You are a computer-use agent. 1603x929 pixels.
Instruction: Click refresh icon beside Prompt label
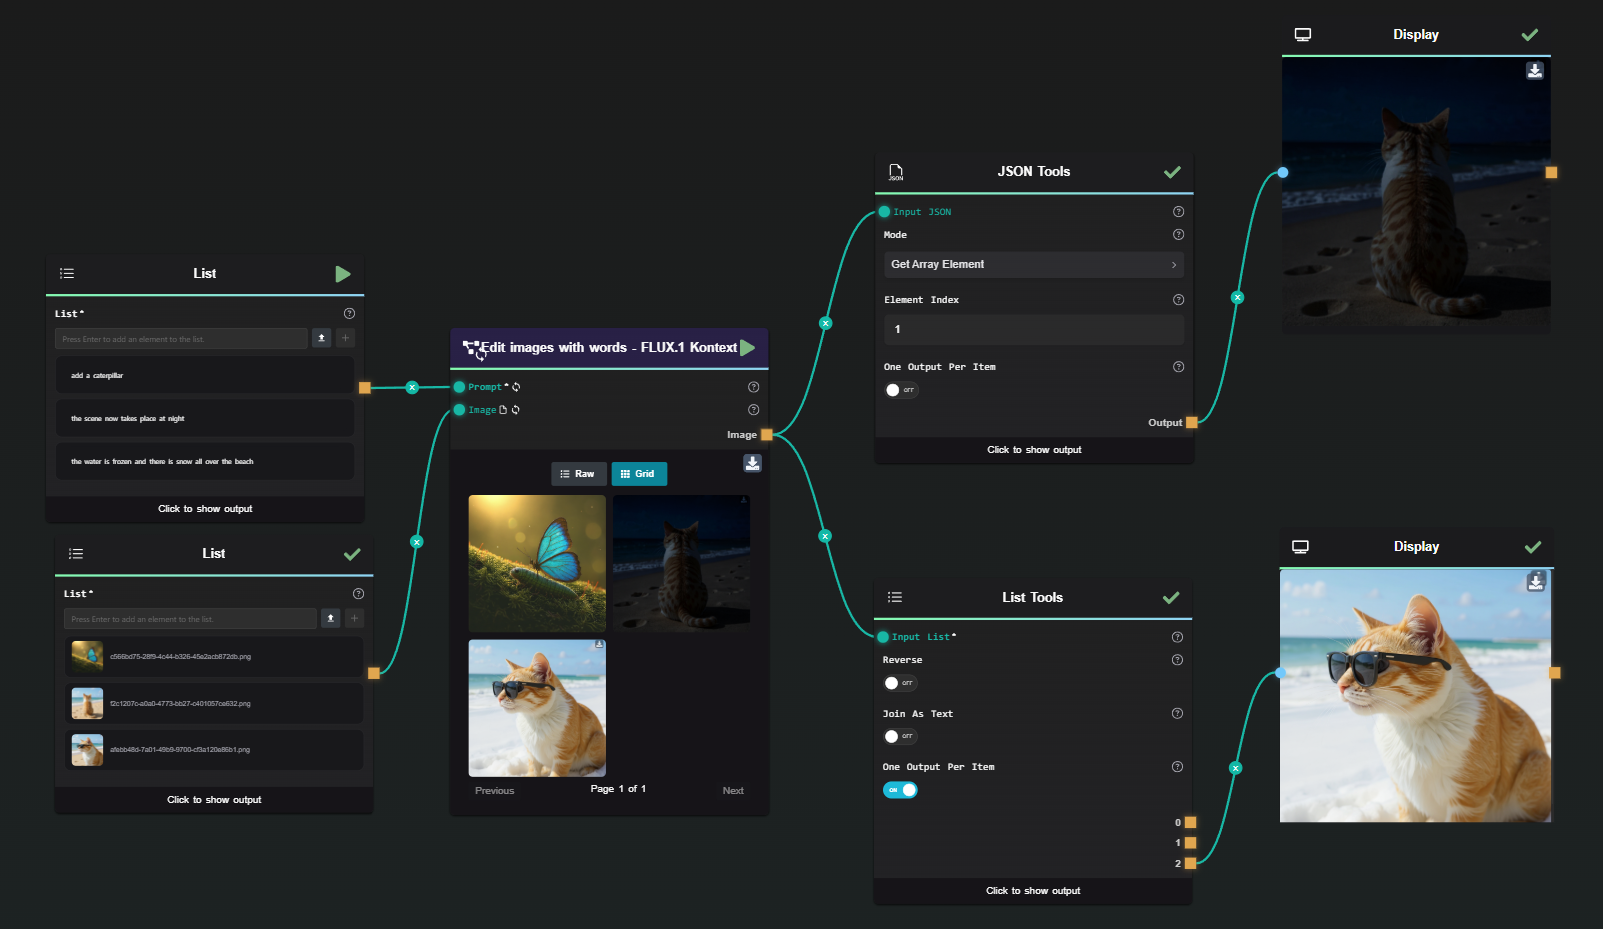[516, 387]
